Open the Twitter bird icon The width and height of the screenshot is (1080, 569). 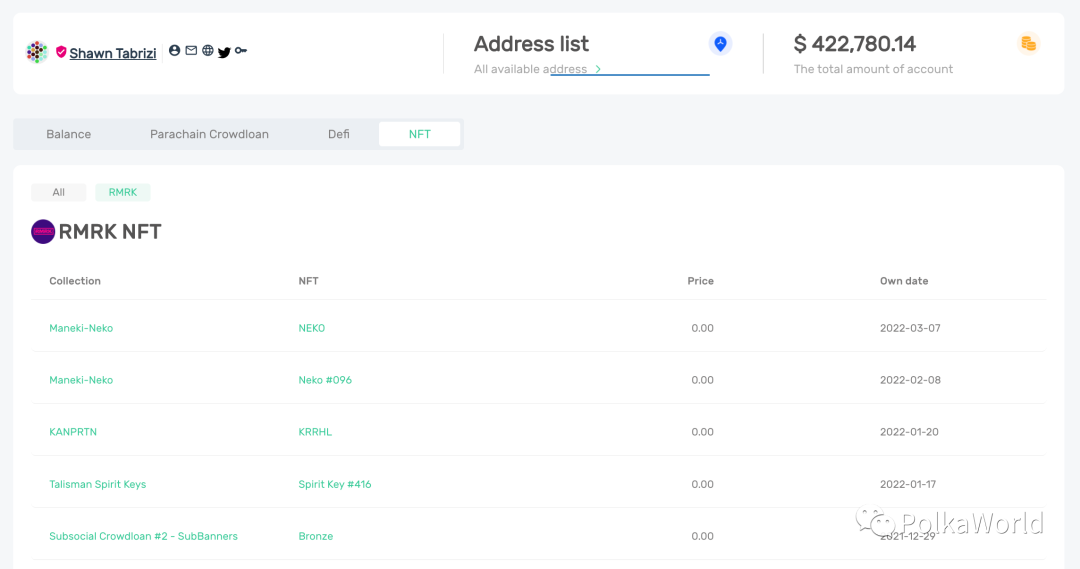point(224,52)
